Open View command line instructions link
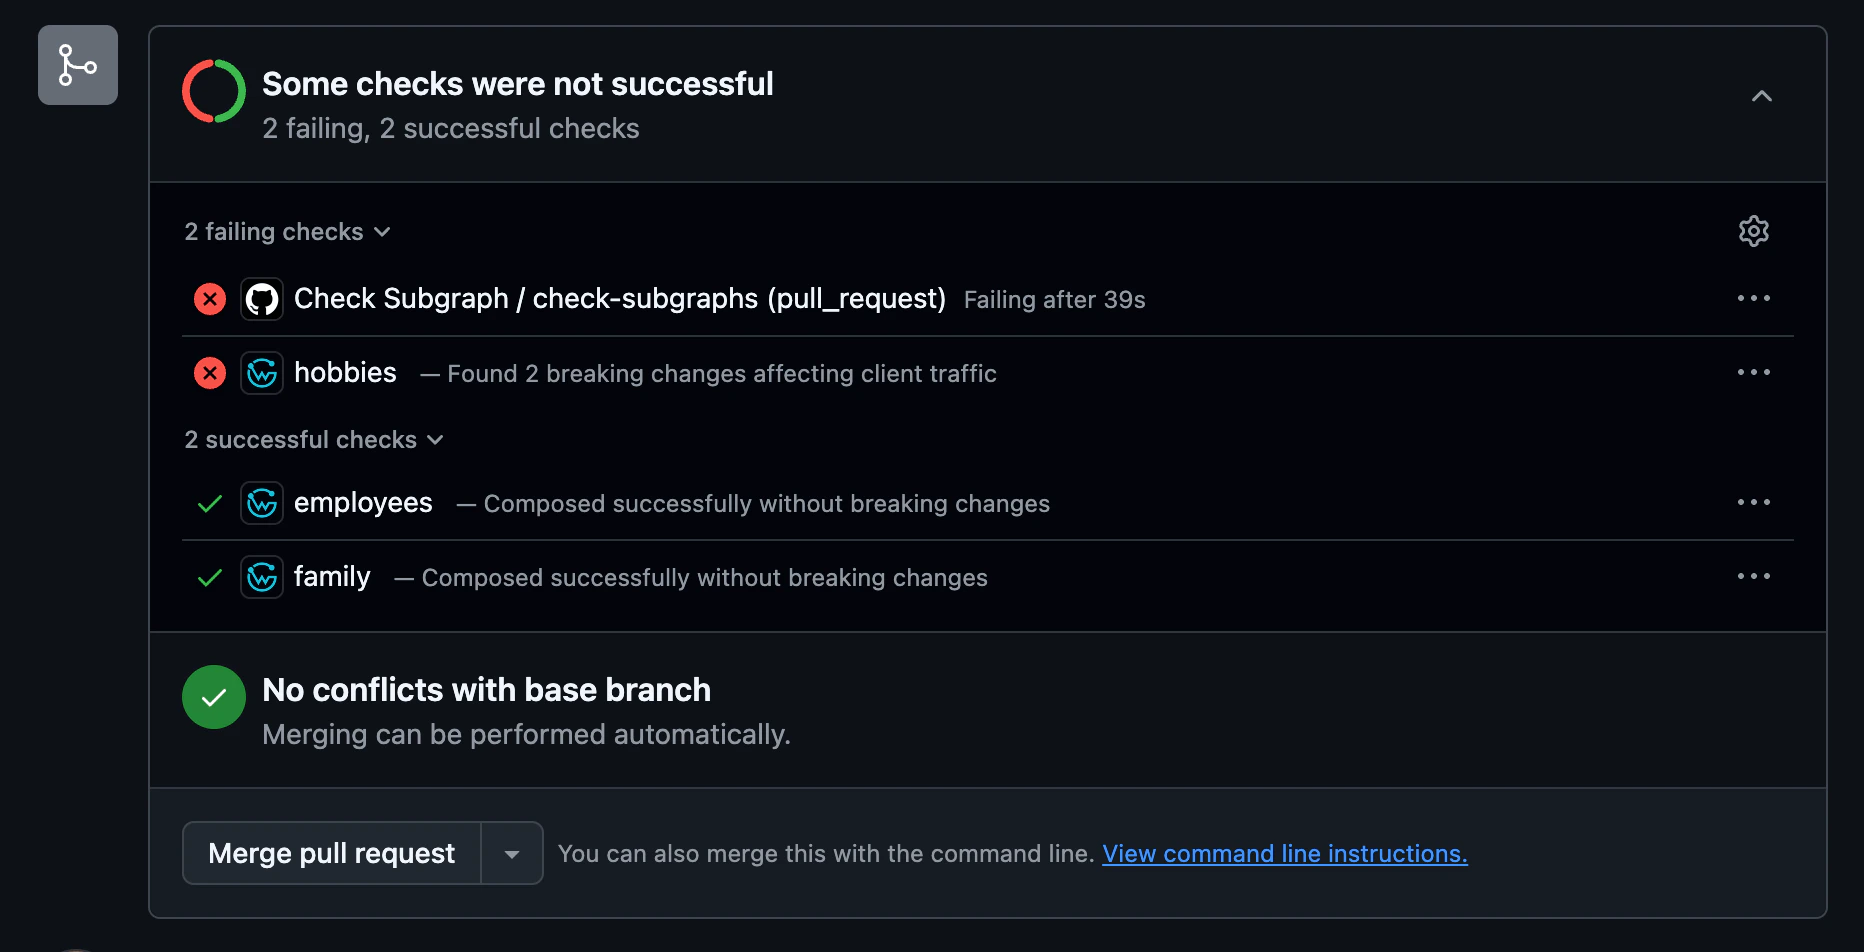Screen dimensions: 1864x952 pyautogui.click(x=1284, y=853)
